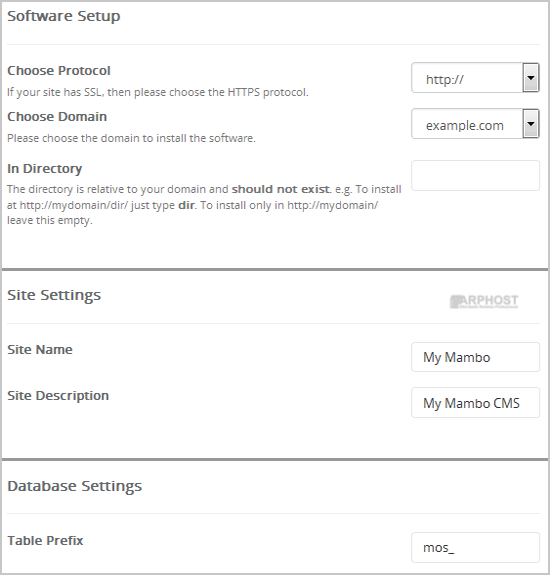Click the arrow button on protocol selector
This screenshot has height=575, width=550.
click(531, 78)
